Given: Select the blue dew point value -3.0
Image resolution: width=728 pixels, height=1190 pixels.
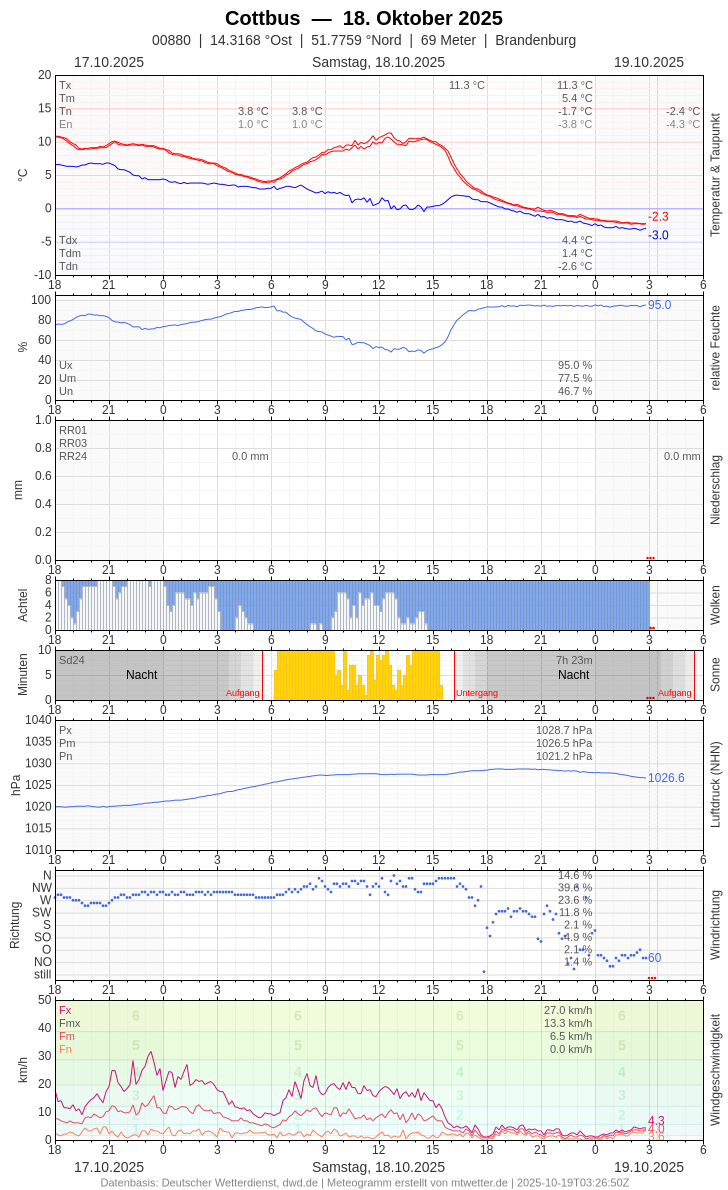Looking at the screenshot, I should [x=658, y=235].
